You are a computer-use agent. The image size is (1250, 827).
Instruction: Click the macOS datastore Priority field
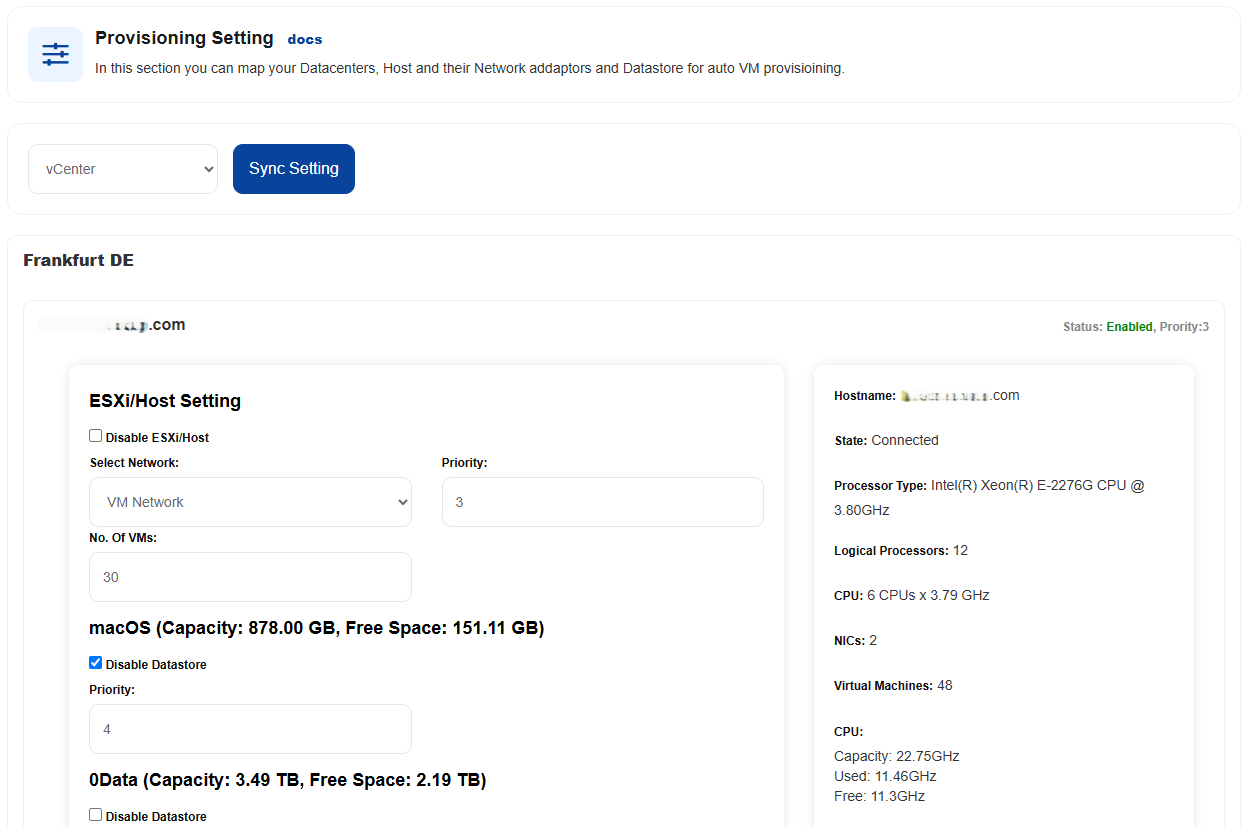coord(250,729)
